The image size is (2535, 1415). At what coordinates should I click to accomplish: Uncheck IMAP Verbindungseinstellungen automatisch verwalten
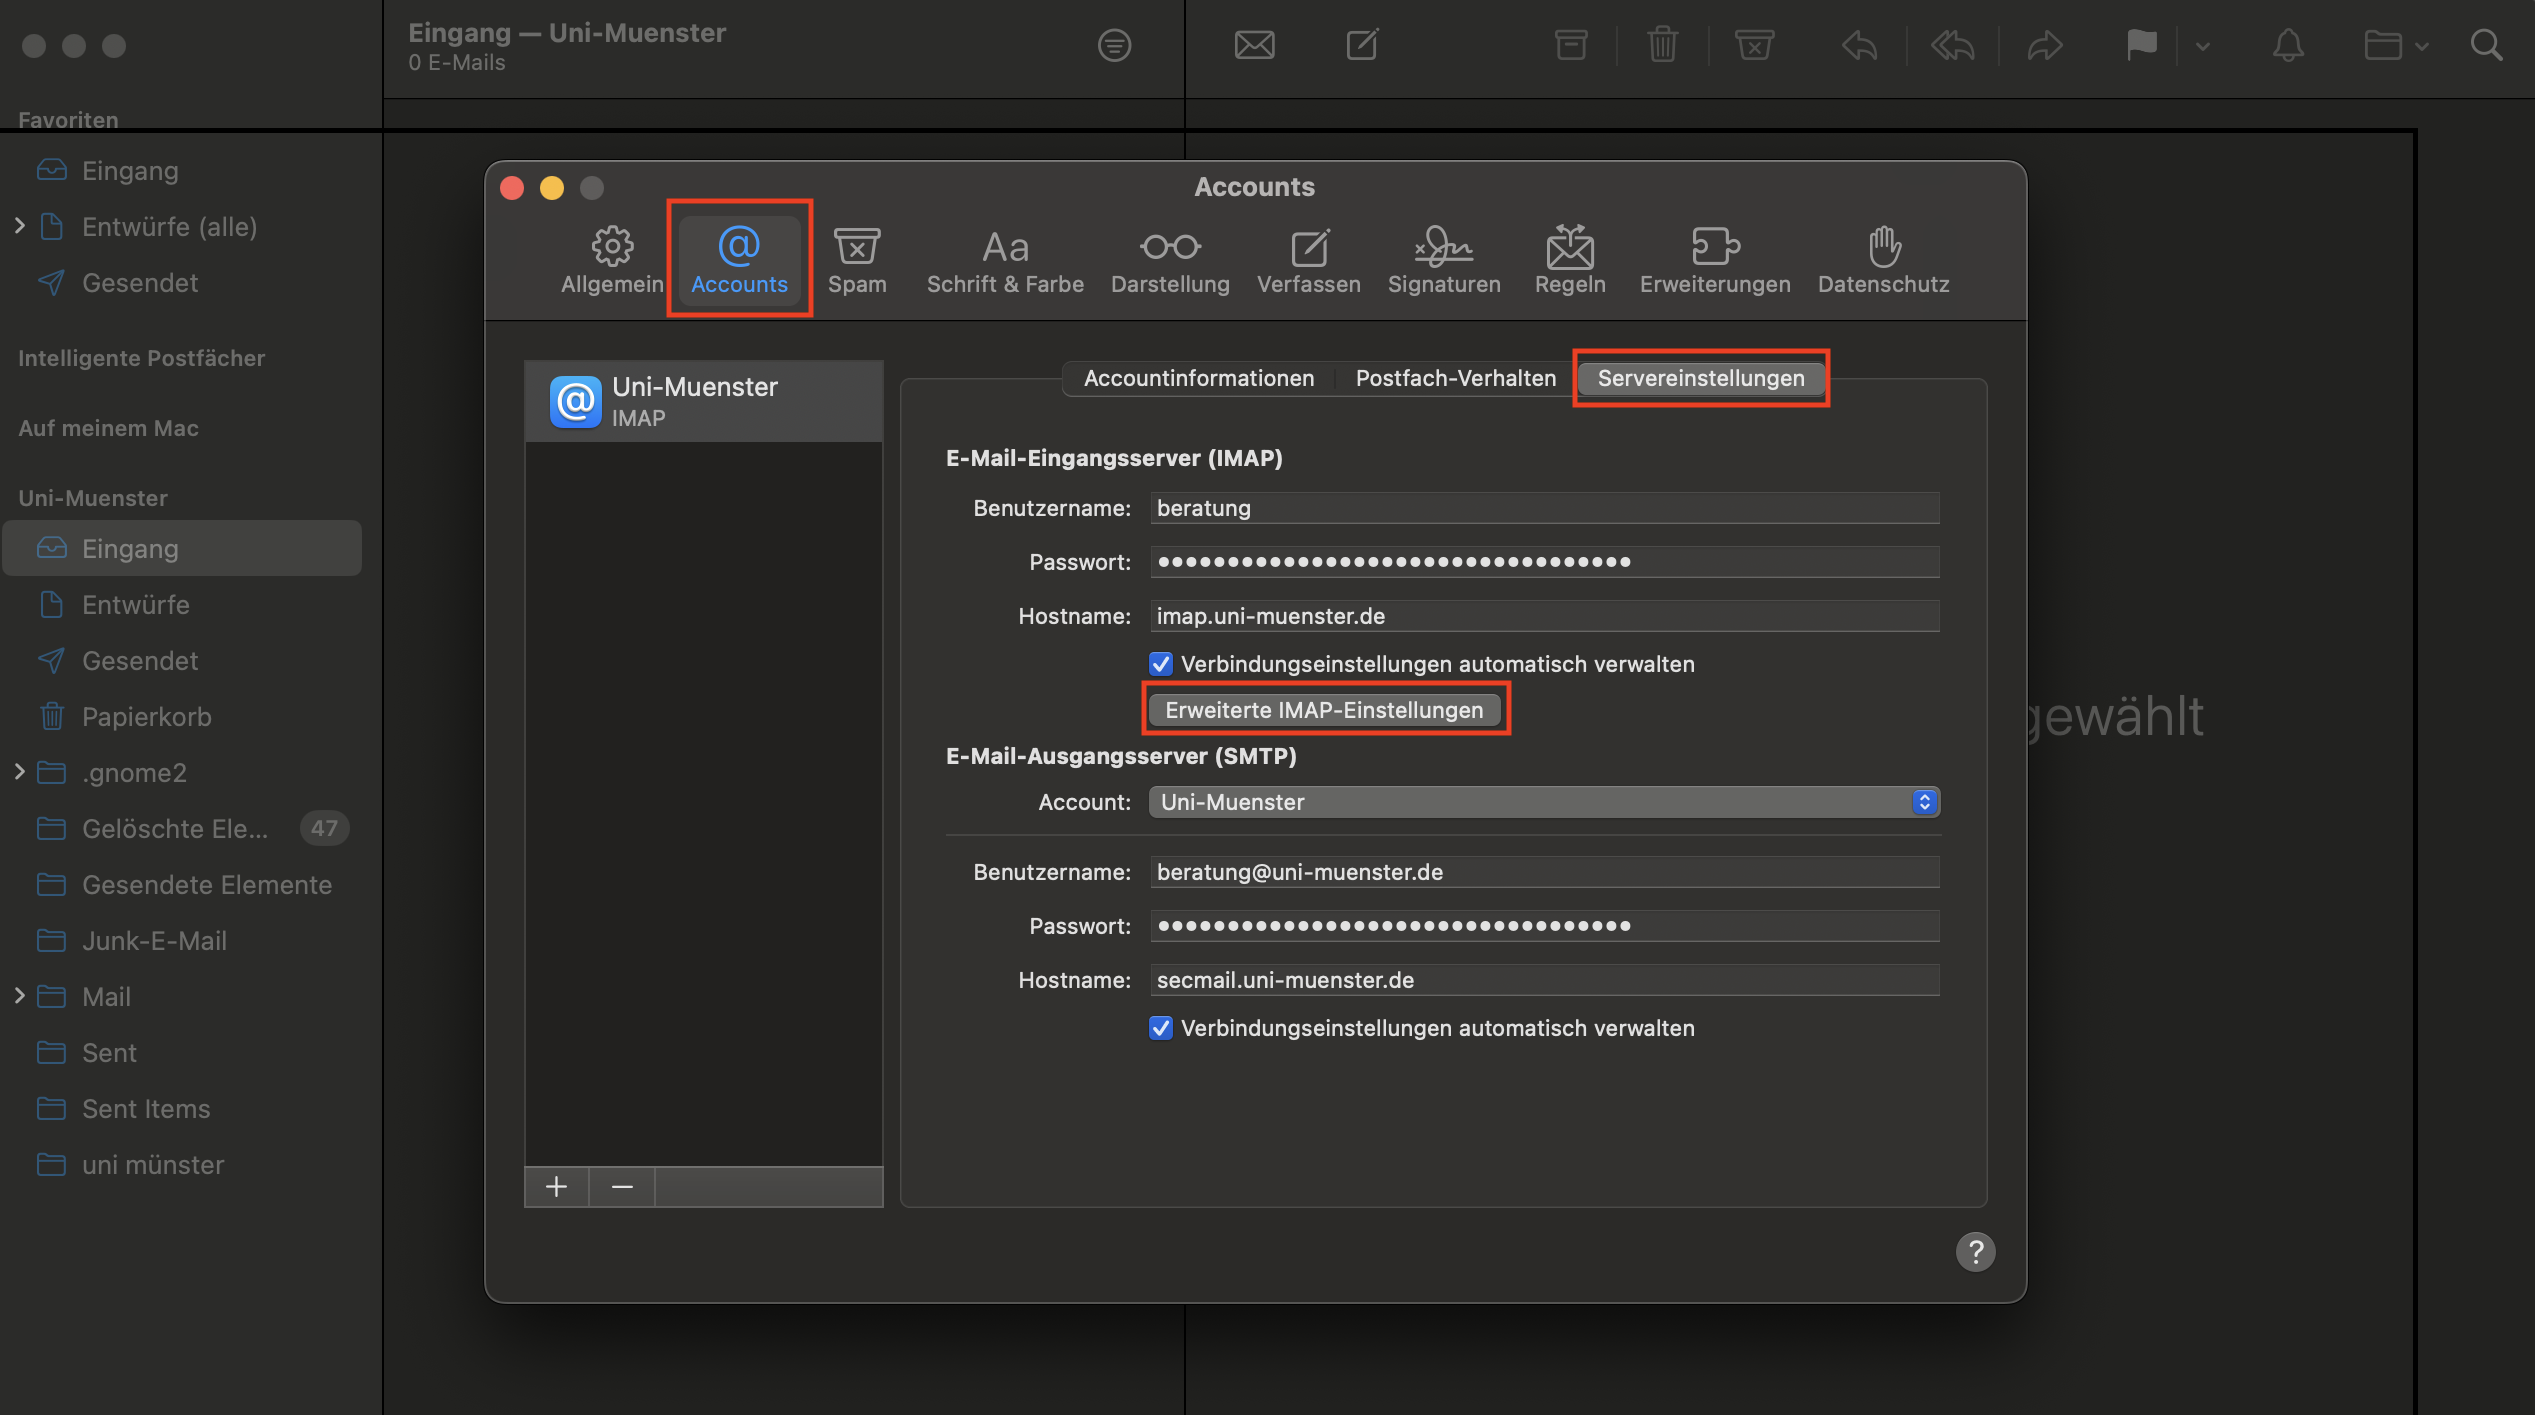(1160, 664)
